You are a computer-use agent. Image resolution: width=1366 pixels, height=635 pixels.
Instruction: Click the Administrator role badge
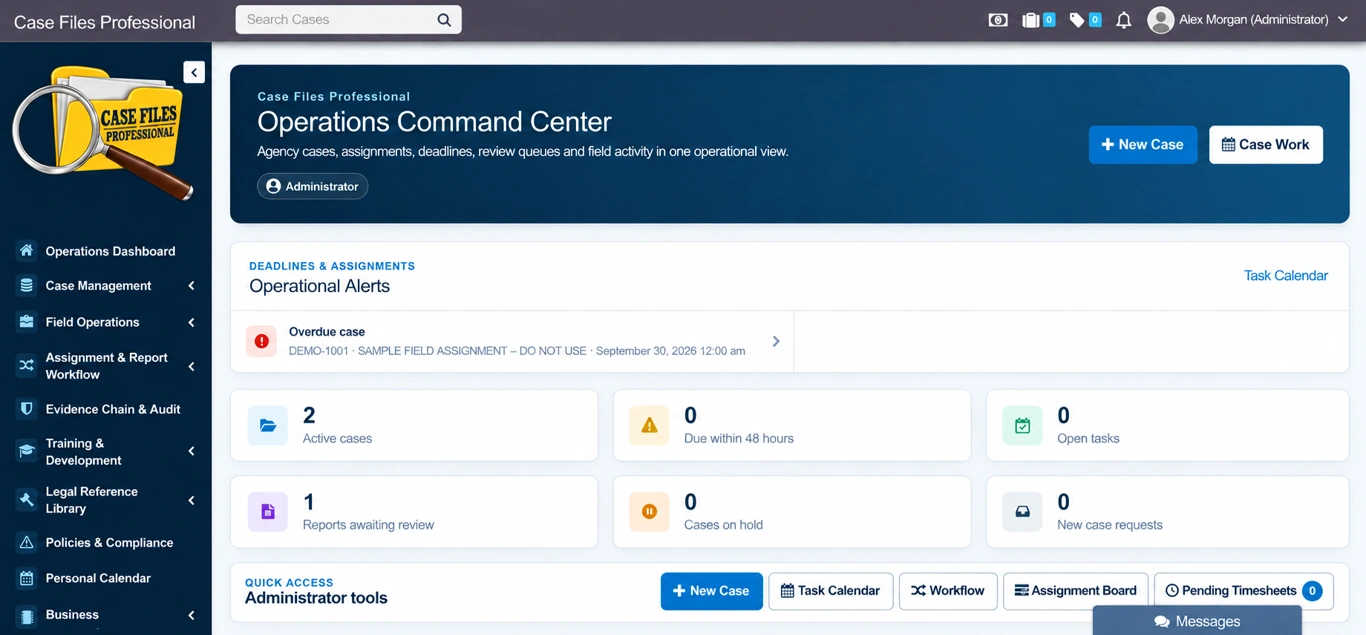[x=313, y=186]
